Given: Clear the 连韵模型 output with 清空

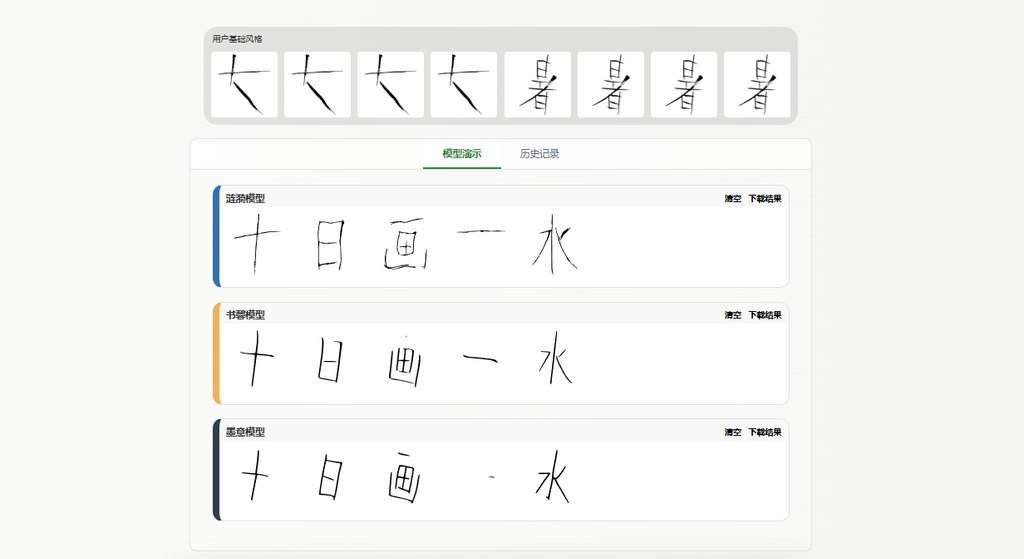Looking at the screenshot, I should (733, 199).
